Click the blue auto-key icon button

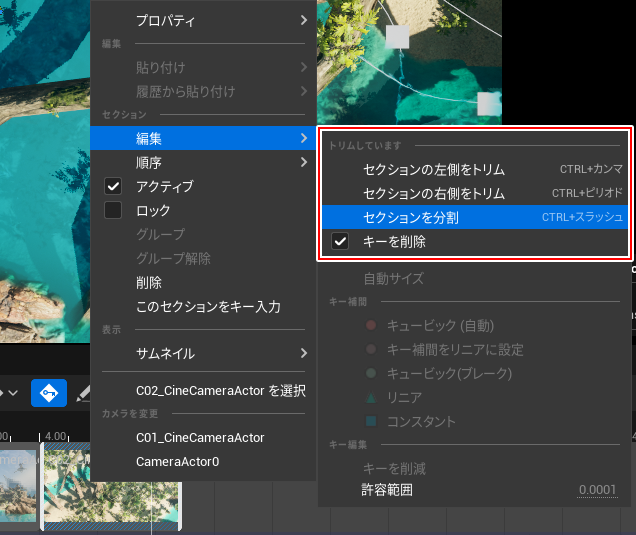pos(49,393)
